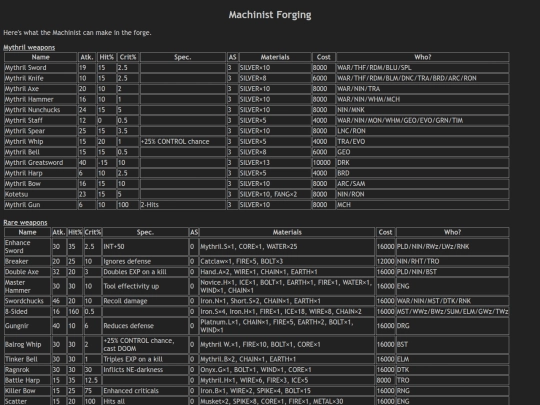Screen dimensions: 540x405
Task: Select the 'Enhance Sword' name cell
Action: point(28,247)
